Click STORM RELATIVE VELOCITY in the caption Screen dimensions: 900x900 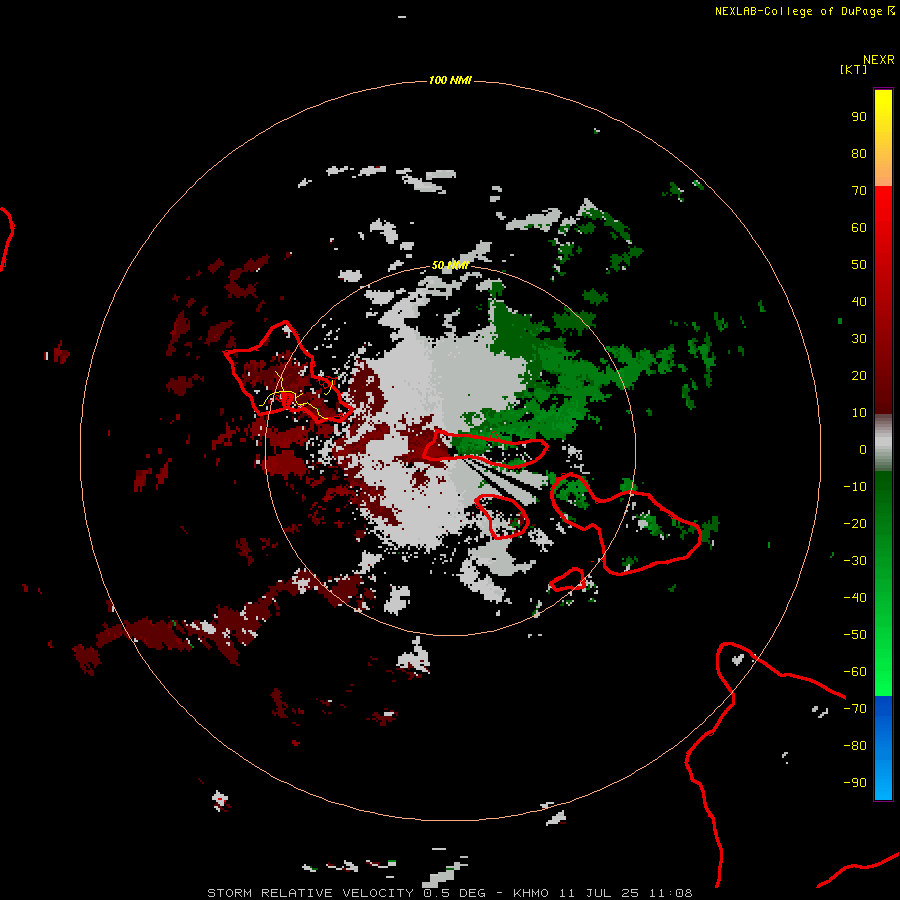pos(310,893)
